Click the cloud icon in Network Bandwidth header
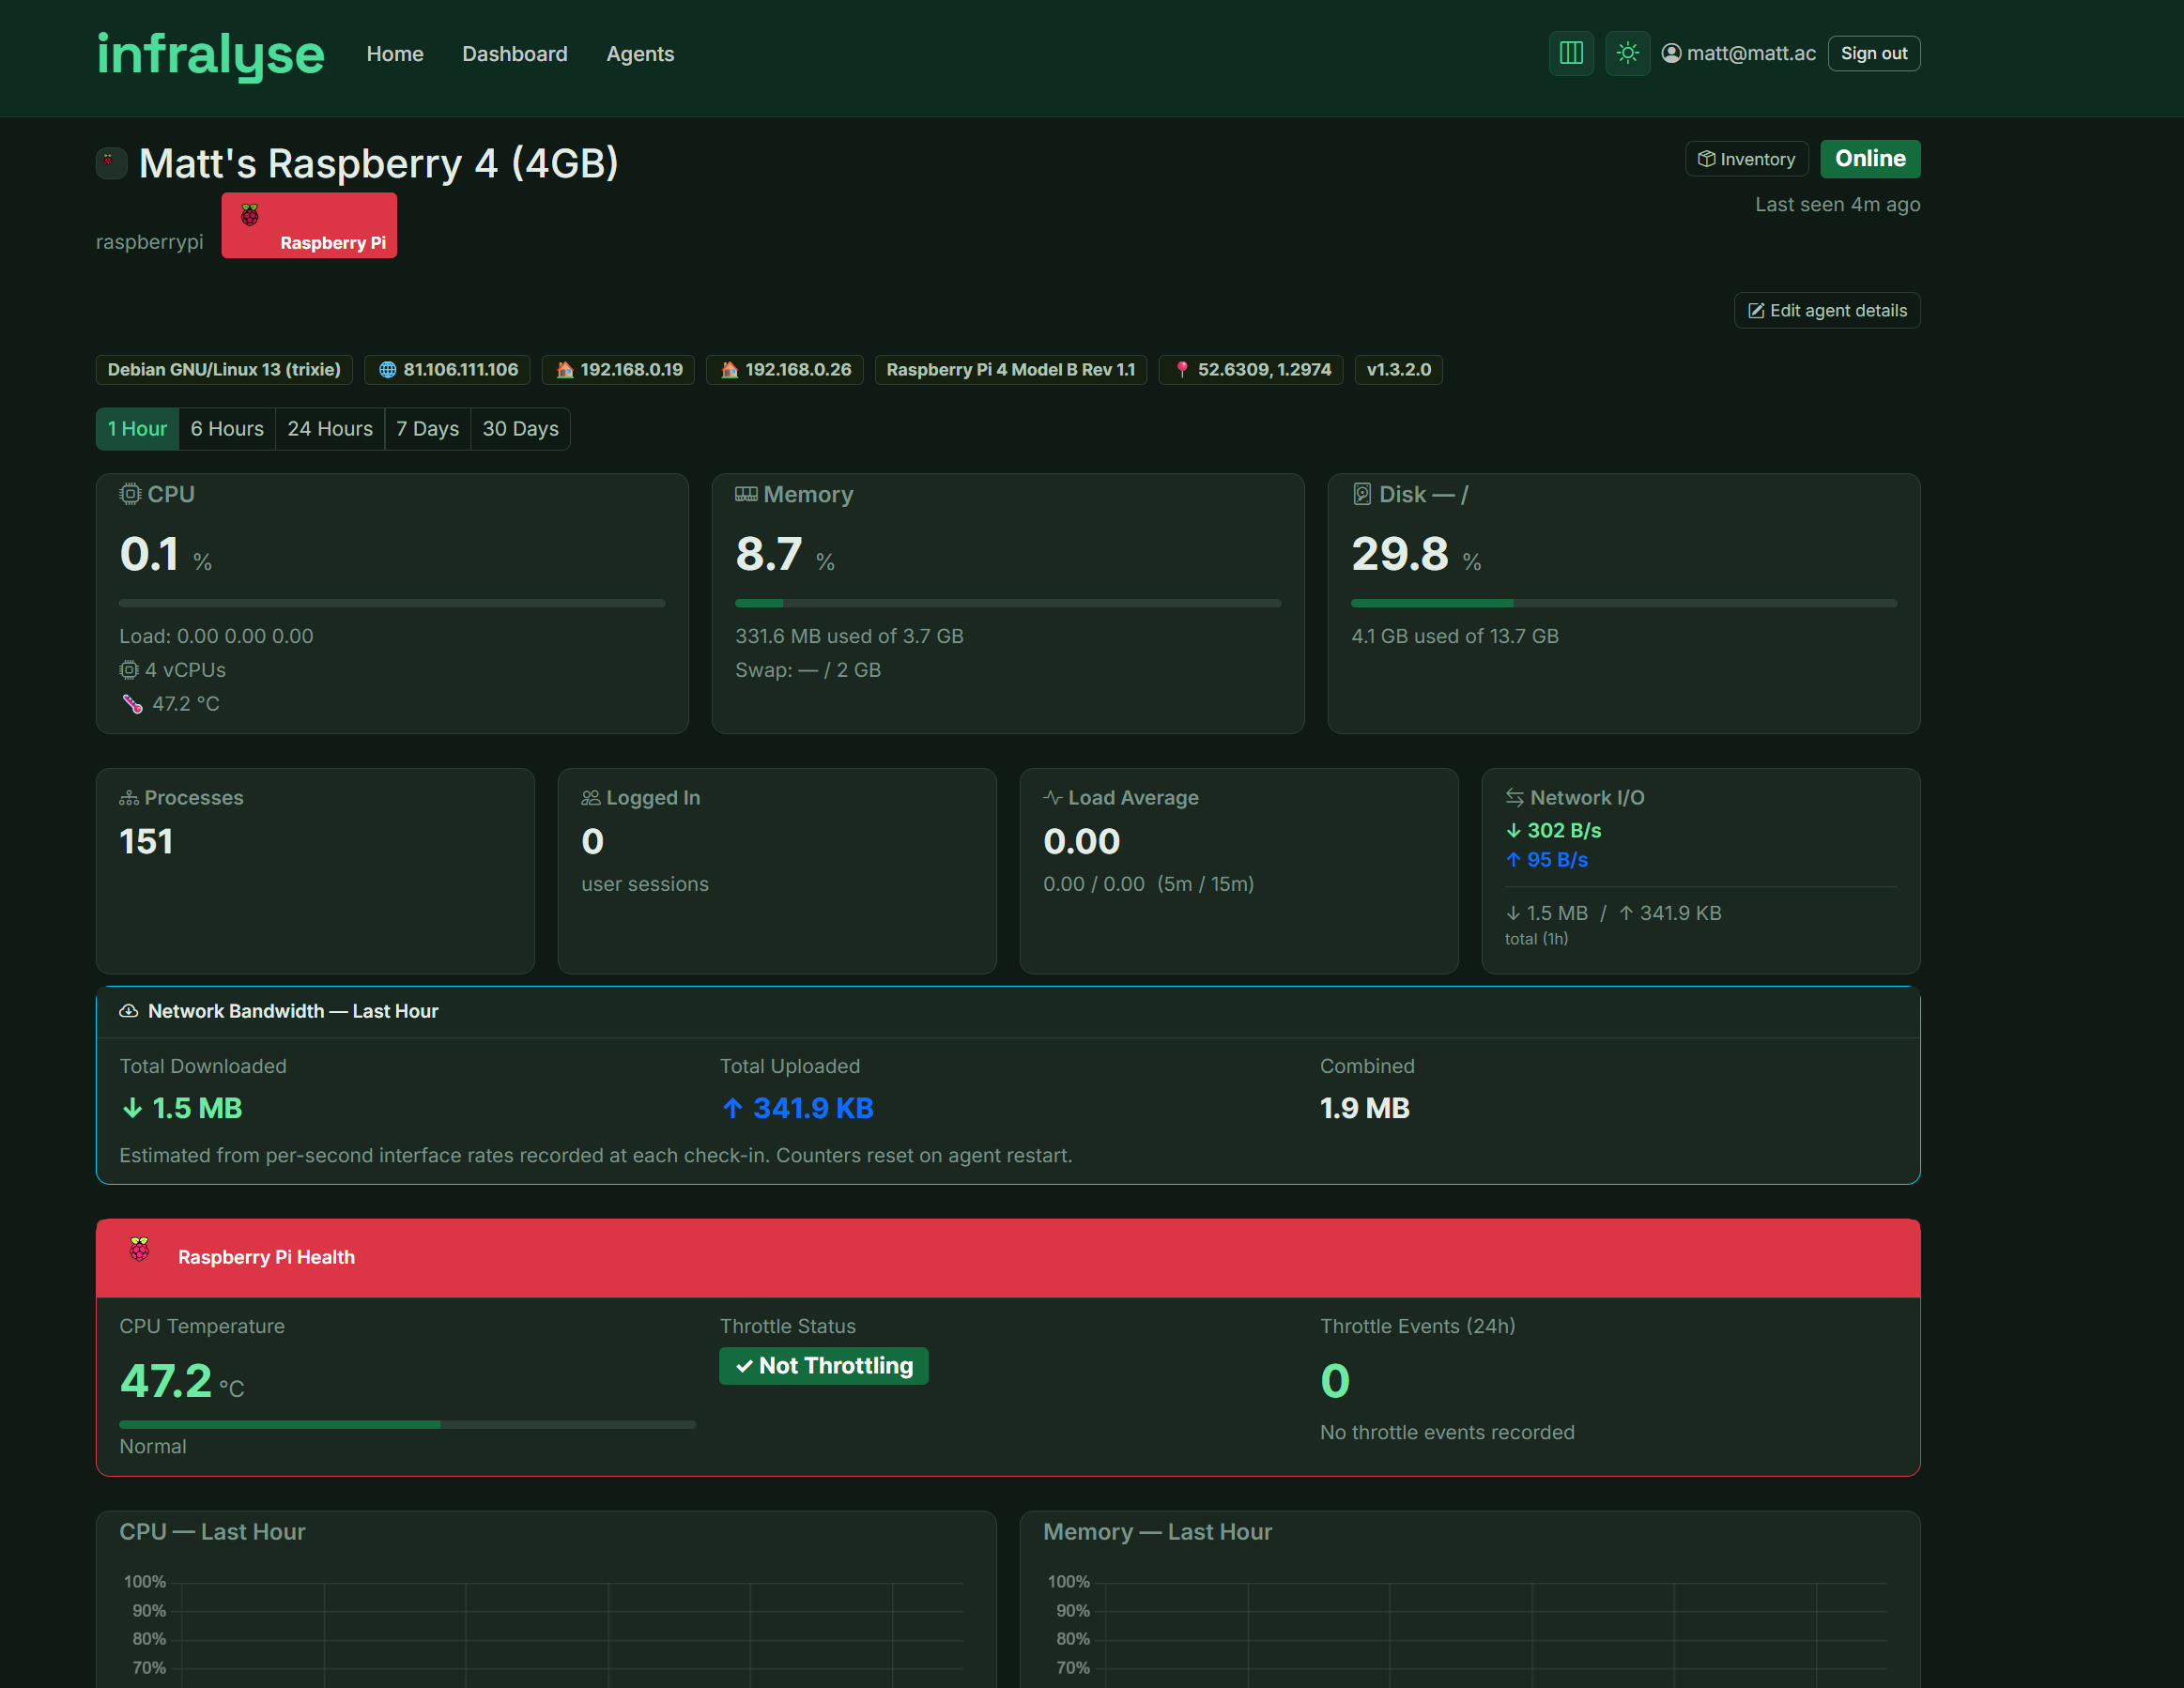Viewport: 2184px width, 1688px height. click(129, 1011)
